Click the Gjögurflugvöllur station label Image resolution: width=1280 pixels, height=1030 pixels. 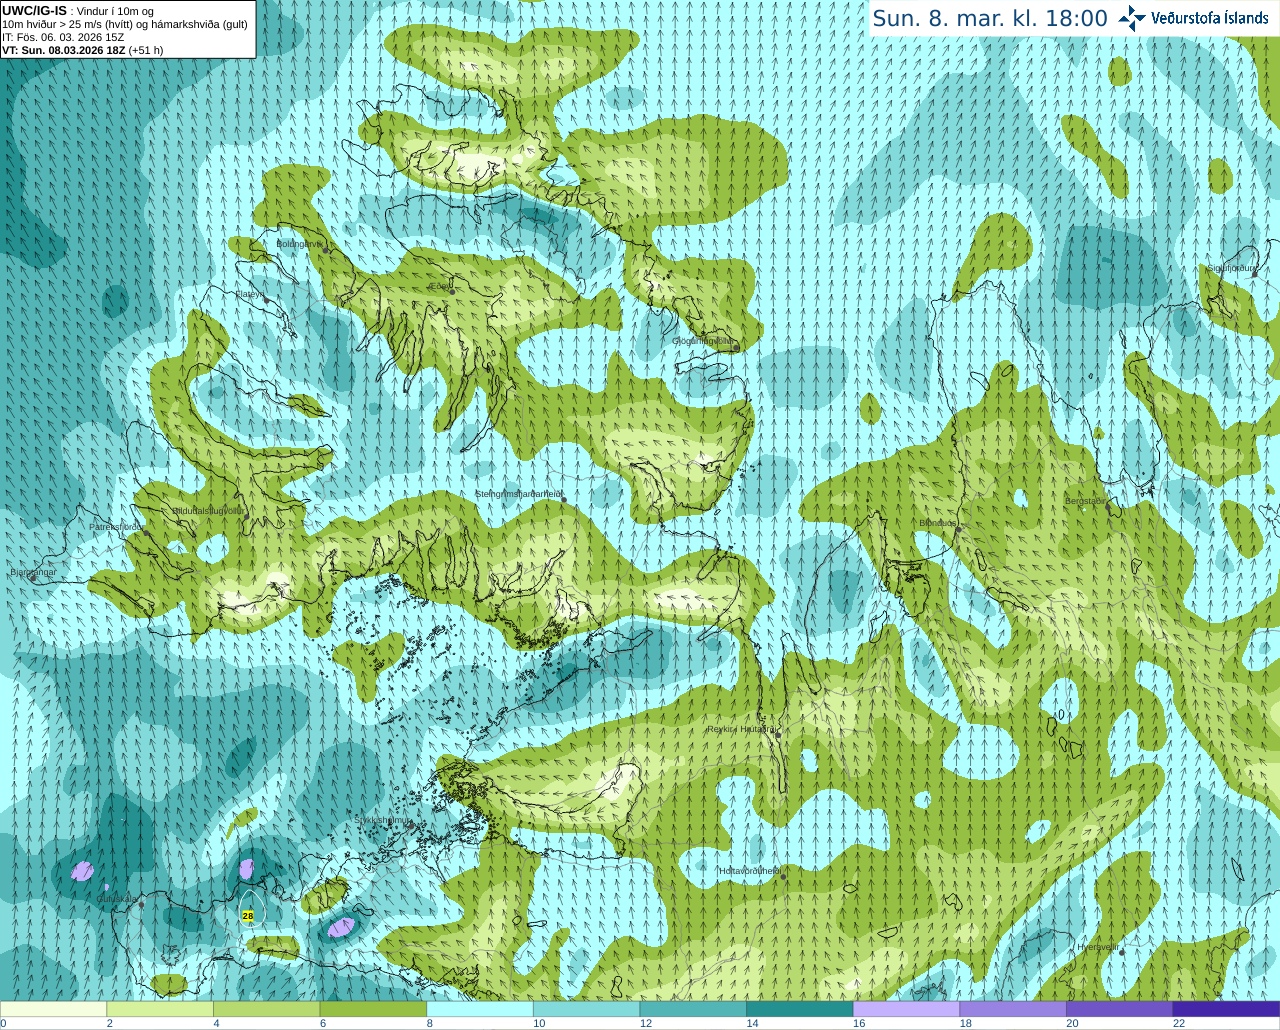coord(702,341)
